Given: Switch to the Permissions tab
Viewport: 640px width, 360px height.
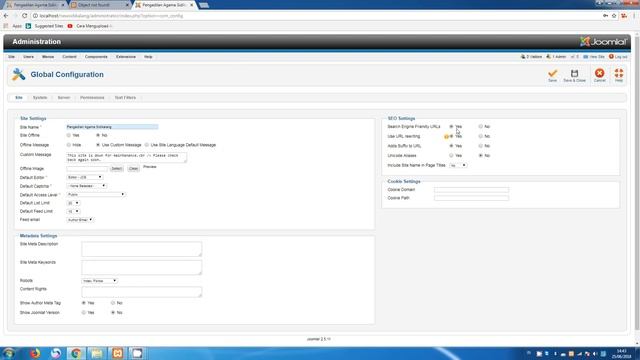Looking at the screenshot, I should click(92, 98).
